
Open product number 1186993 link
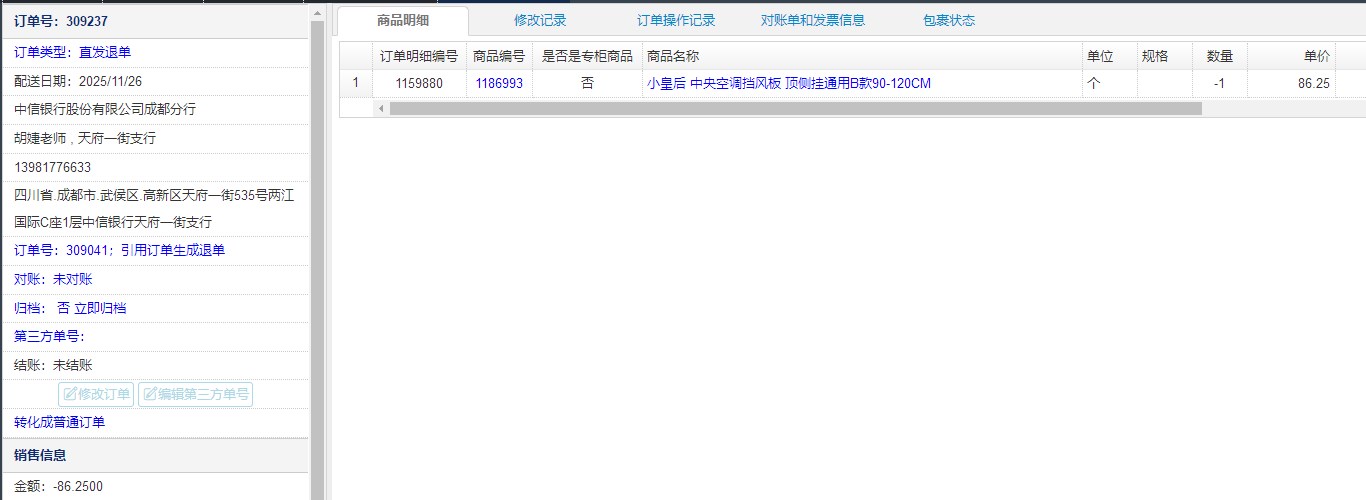pos(498,84)
